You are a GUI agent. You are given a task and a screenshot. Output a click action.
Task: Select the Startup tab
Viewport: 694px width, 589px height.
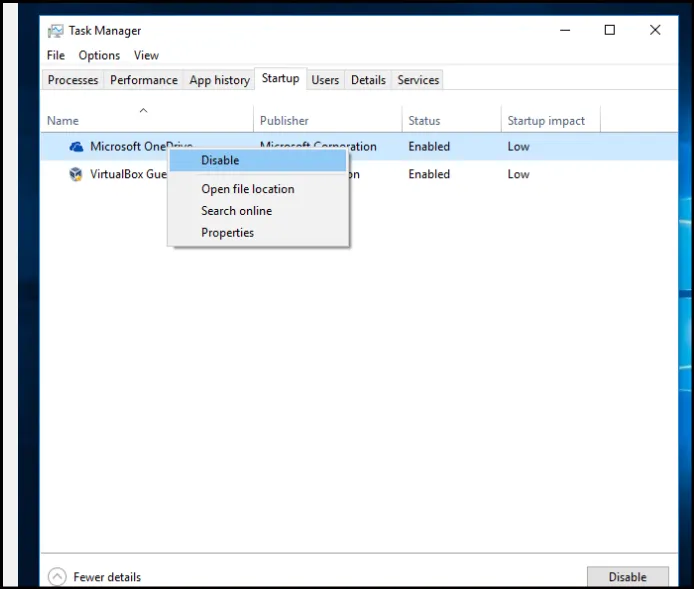pos(280,78)
